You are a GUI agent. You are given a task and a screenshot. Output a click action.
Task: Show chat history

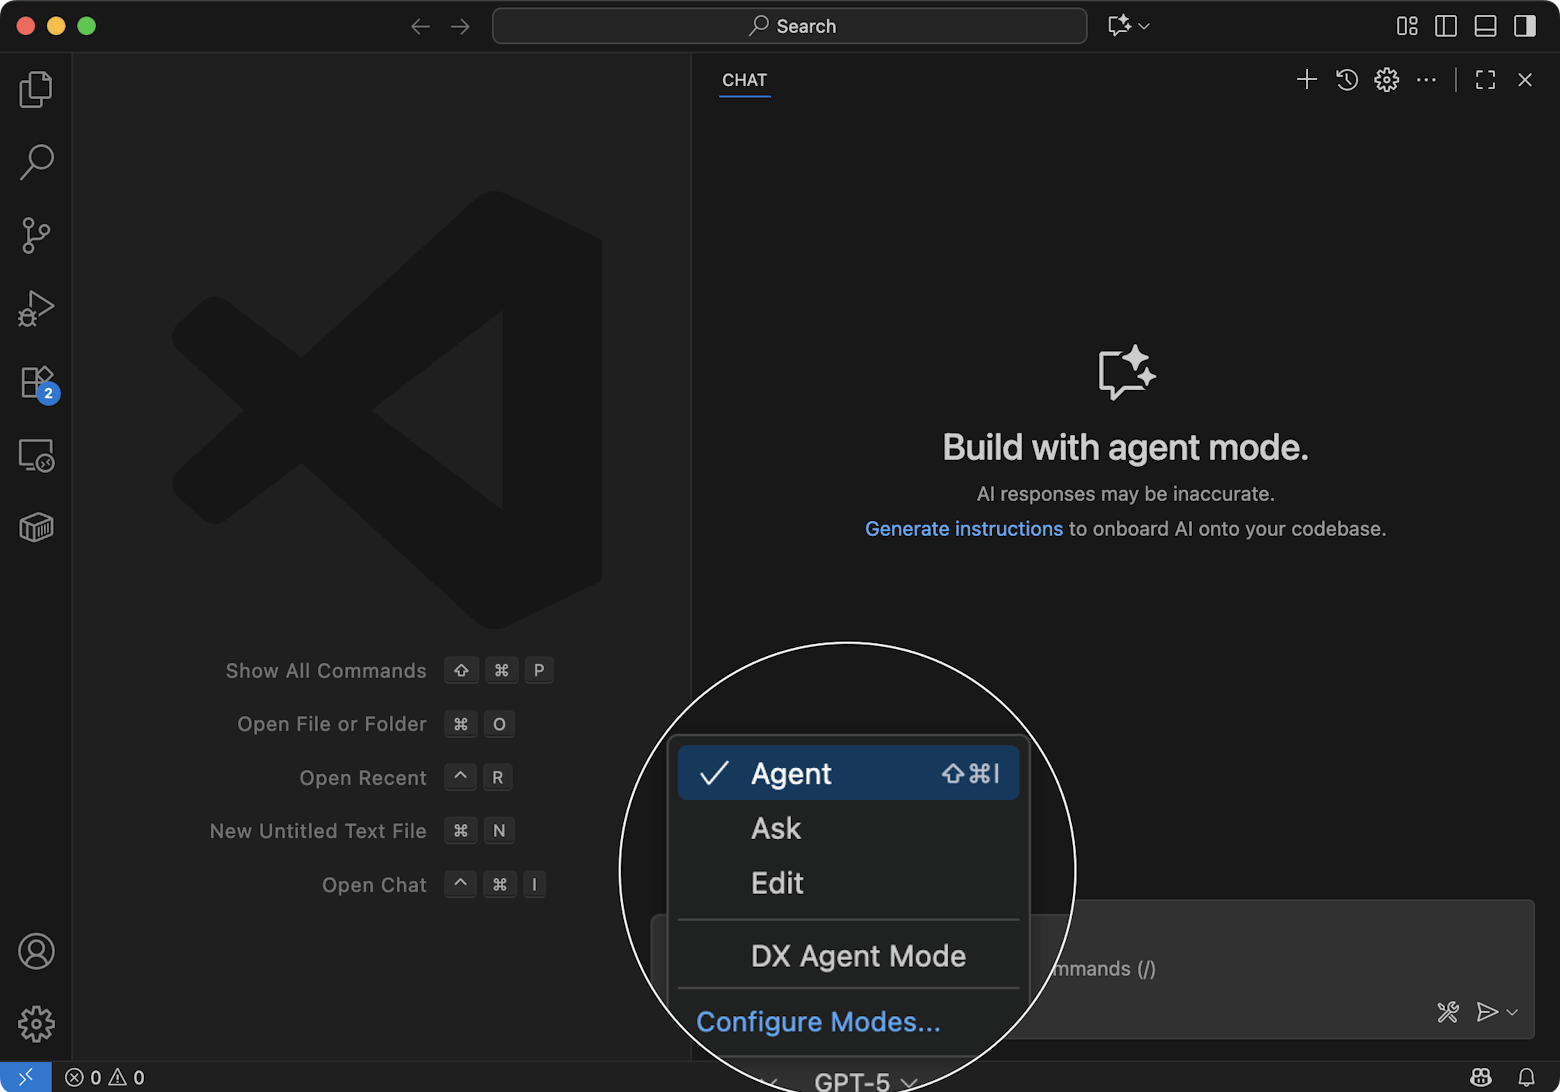pos(1347,80)
